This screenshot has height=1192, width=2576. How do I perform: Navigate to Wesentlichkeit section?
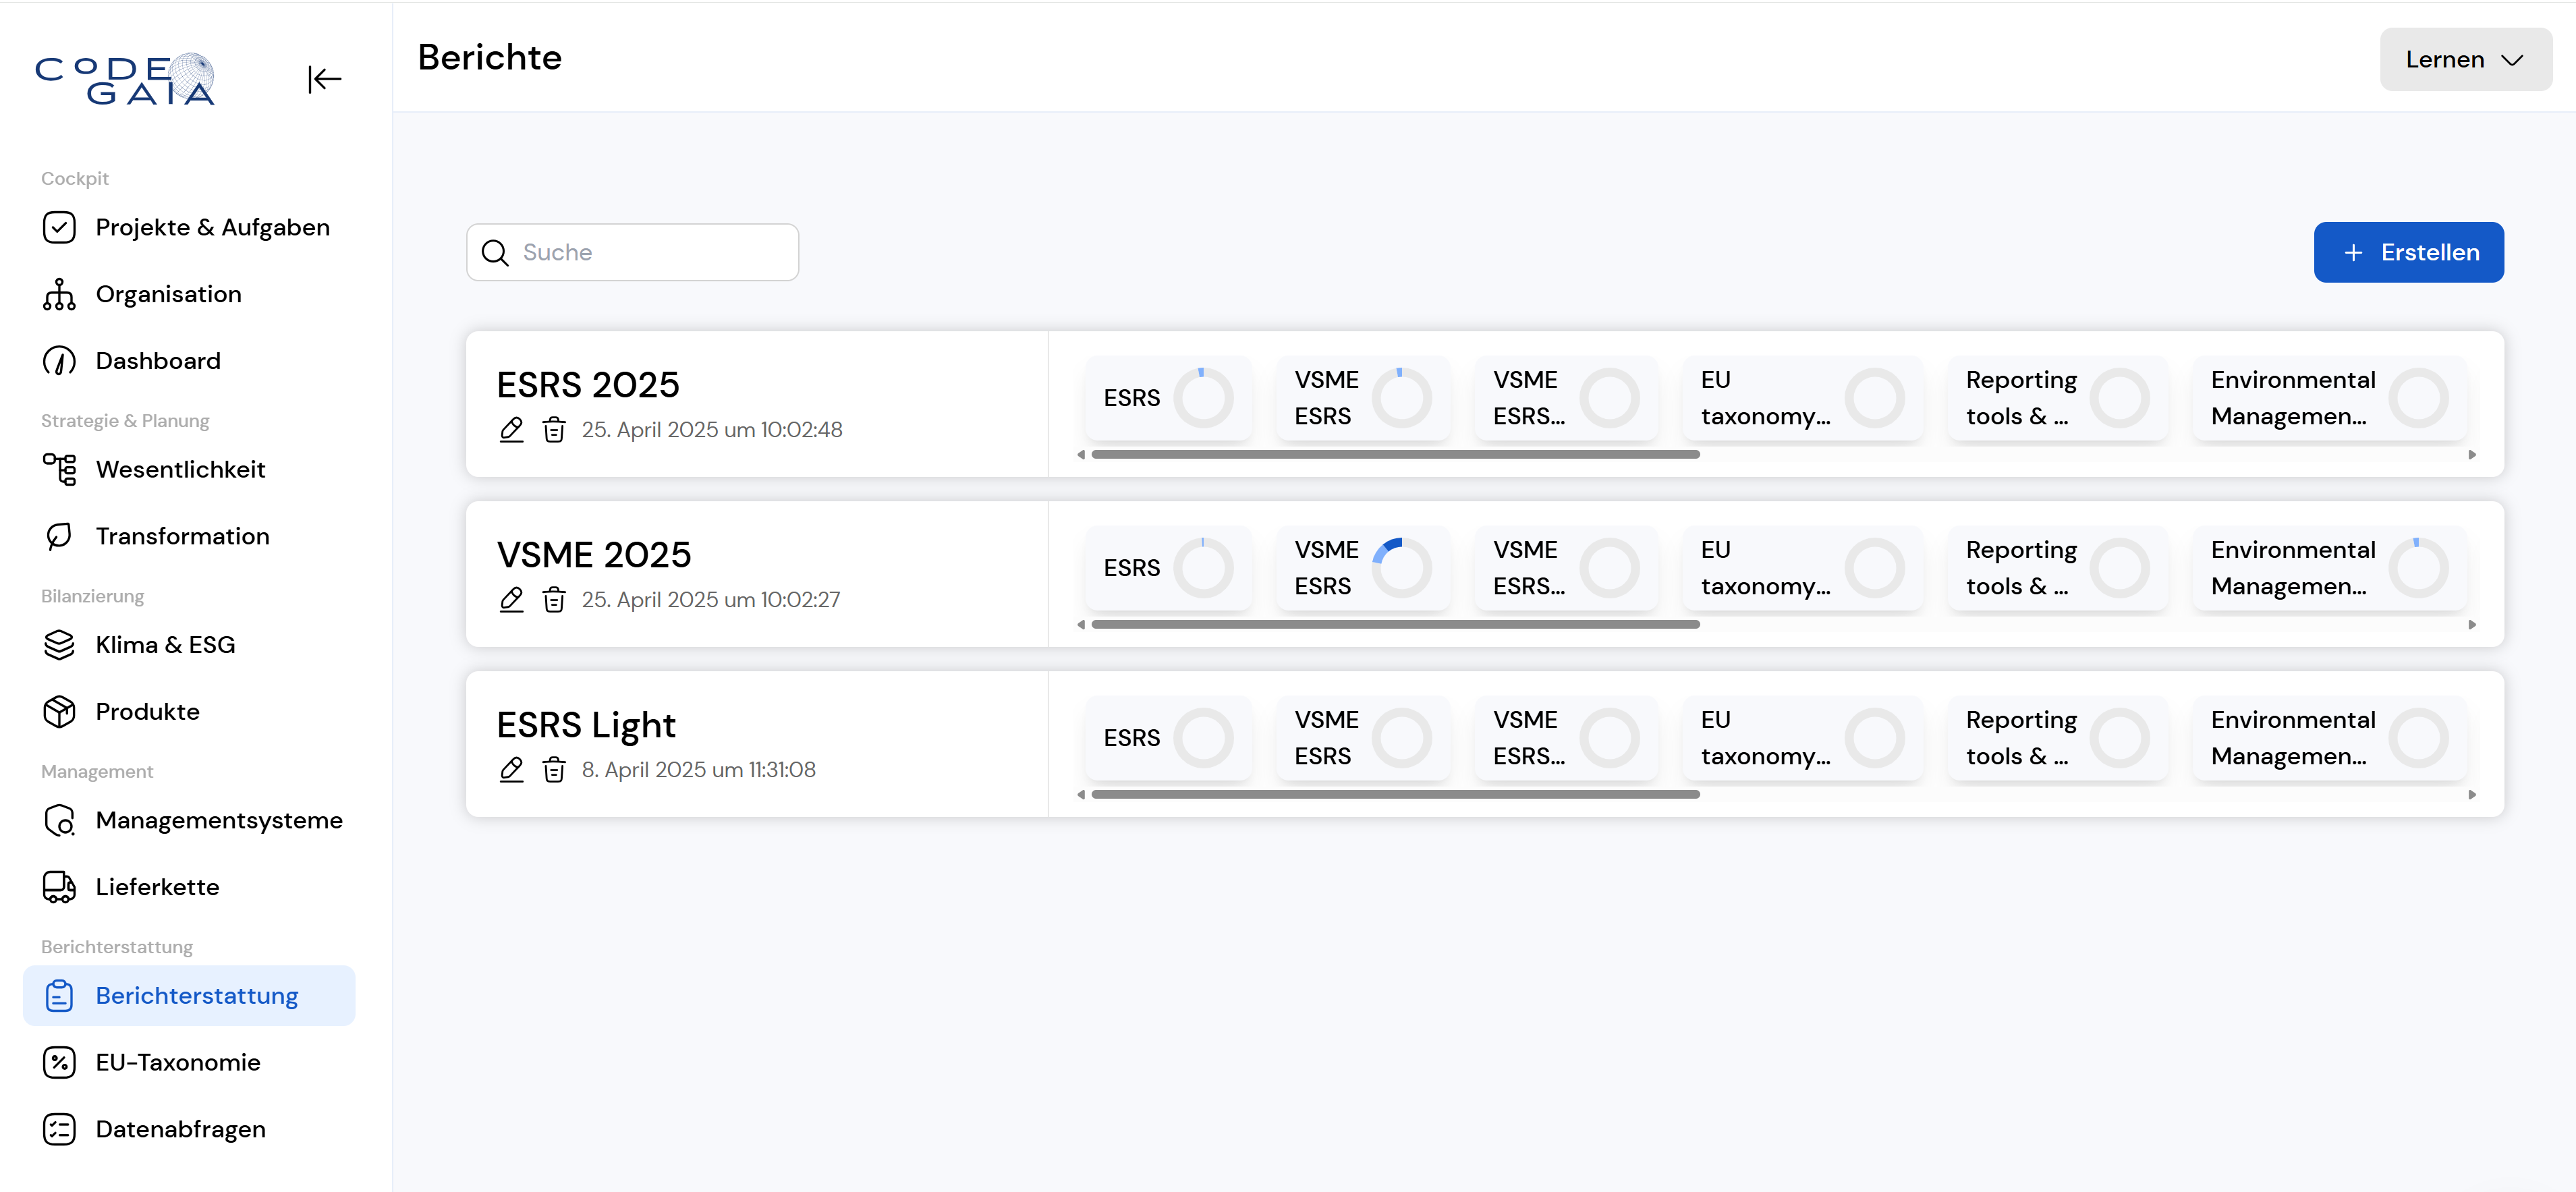[x=180, y=470]
